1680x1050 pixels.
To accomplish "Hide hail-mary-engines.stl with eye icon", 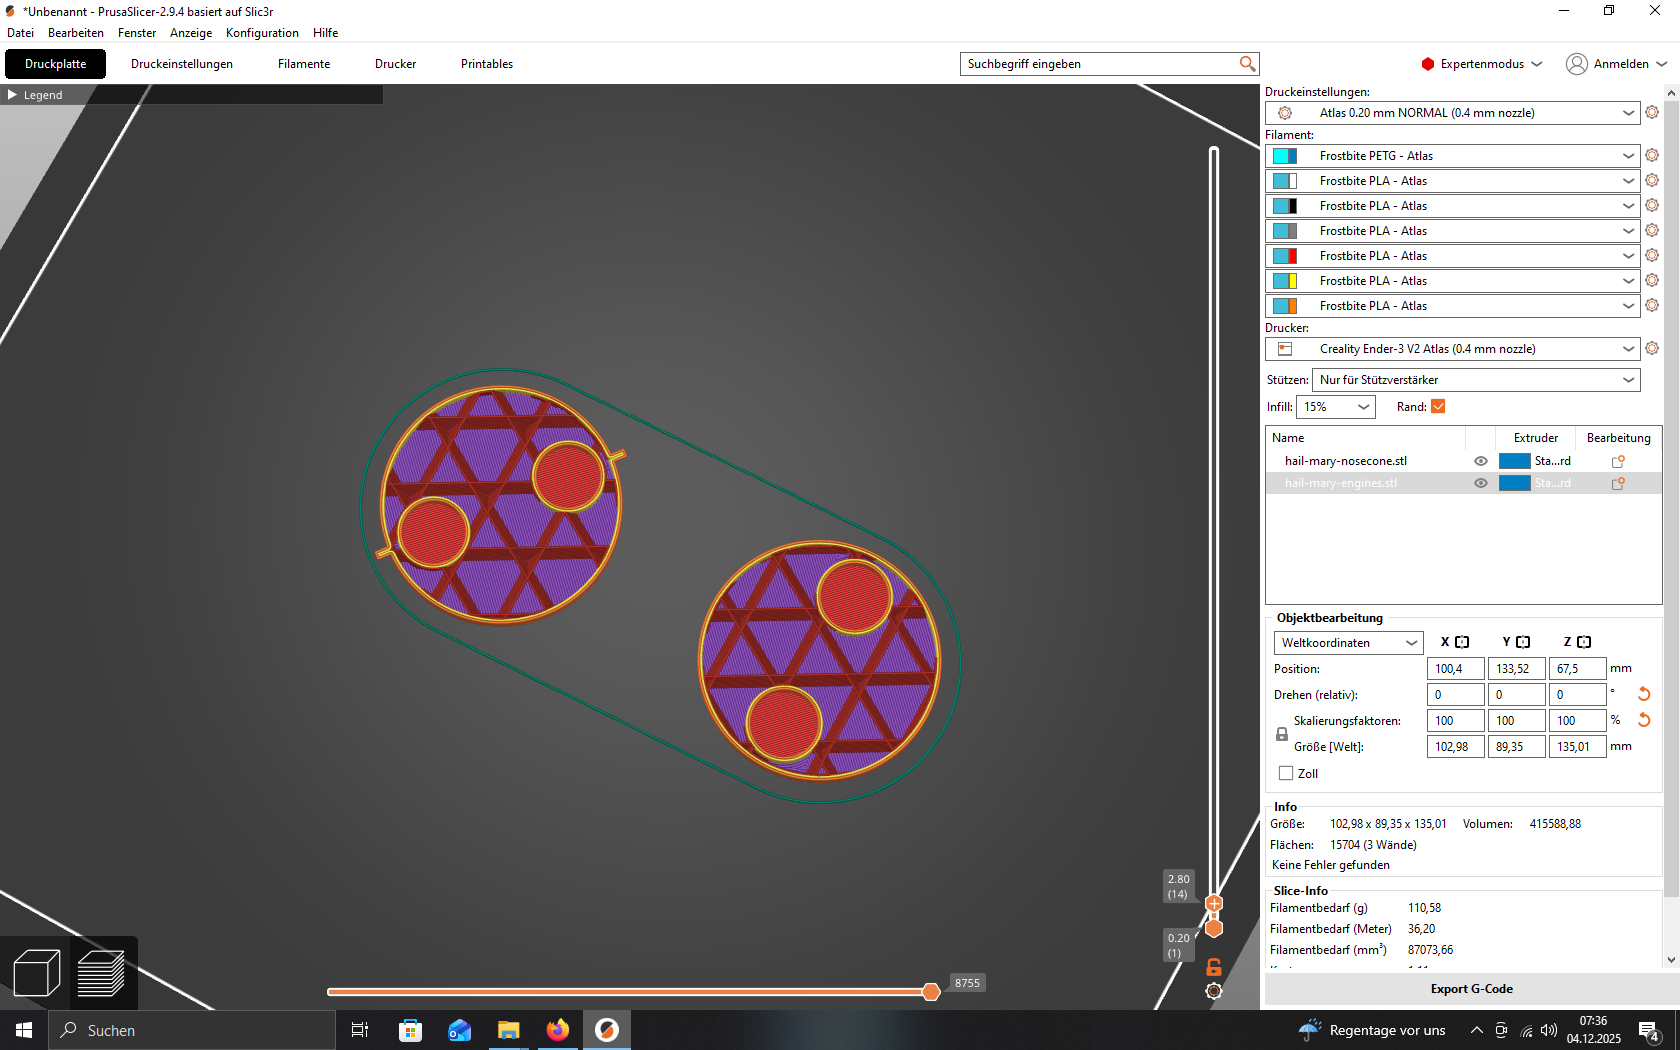I will tap(1481, 483).
